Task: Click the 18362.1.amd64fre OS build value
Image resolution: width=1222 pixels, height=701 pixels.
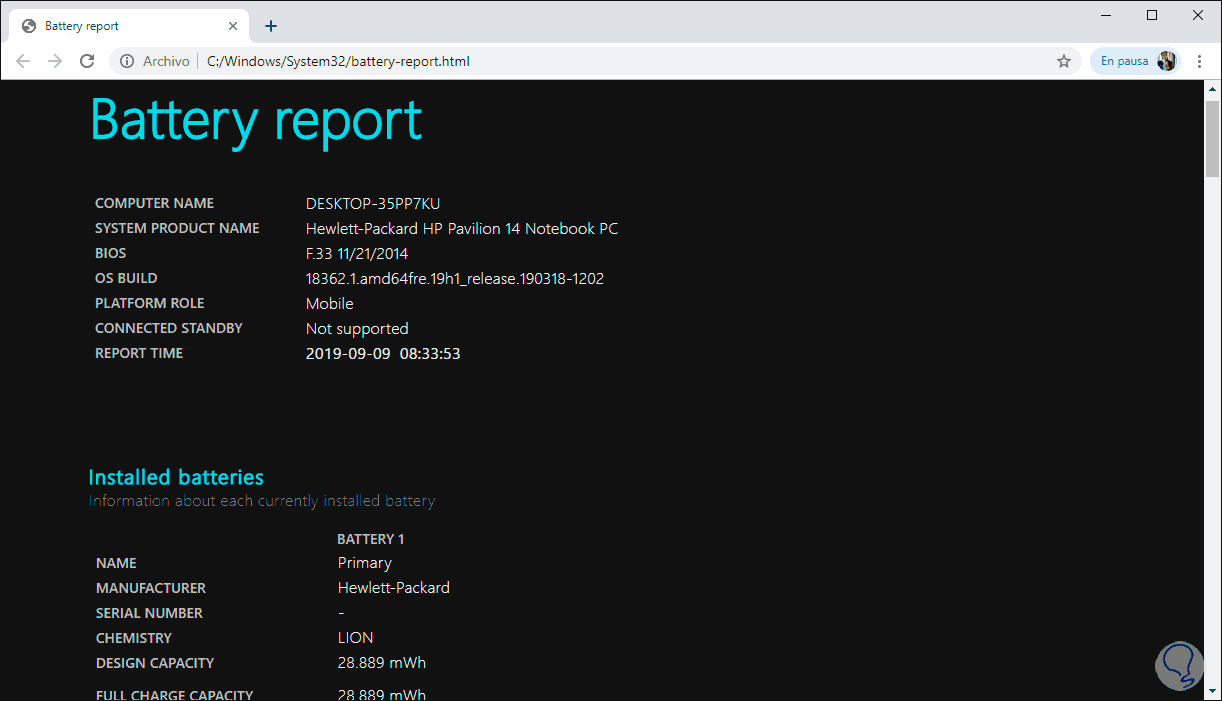Action: [455, 279]
